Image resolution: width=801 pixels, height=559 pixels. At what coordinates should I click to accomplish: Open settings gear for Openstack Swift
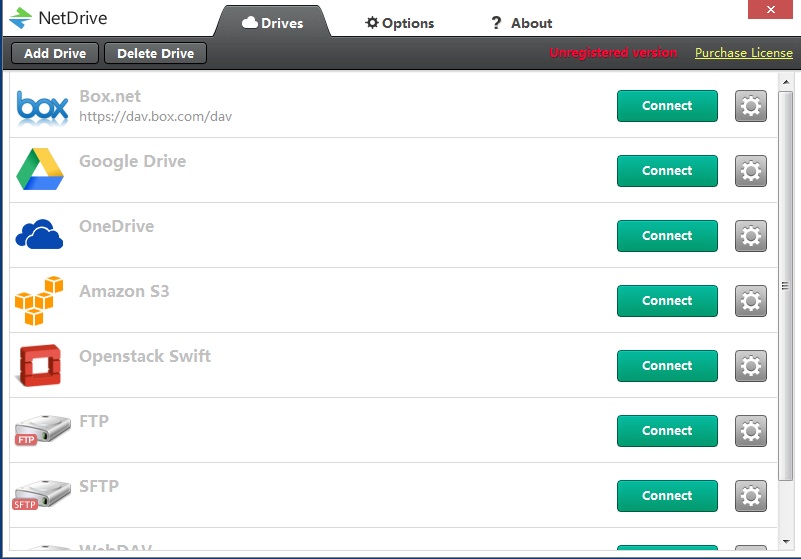(x=750, y=366)
